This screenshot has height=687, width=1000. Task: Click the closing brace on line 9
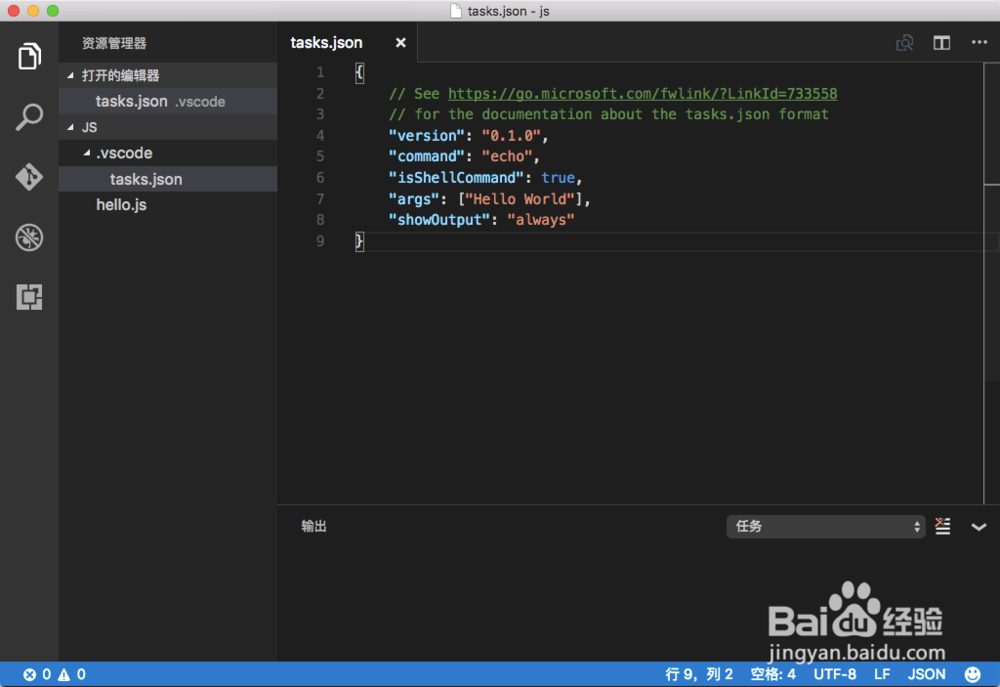click(359, 241)
